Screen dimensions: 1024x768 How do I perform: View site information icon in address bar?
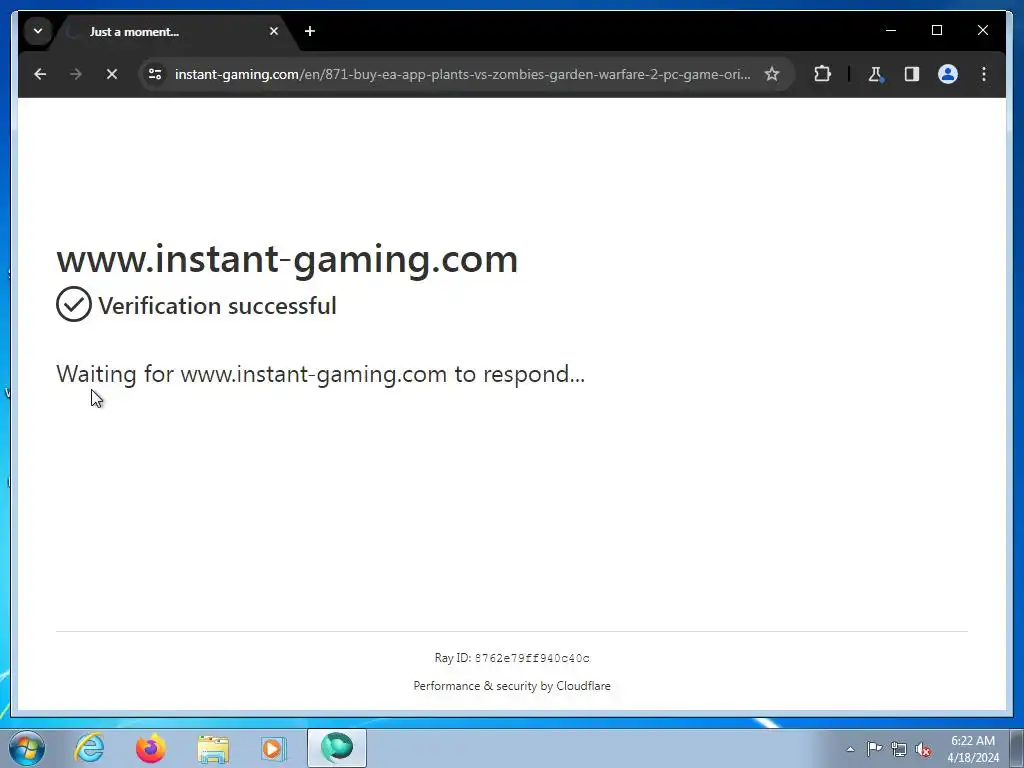155,74
